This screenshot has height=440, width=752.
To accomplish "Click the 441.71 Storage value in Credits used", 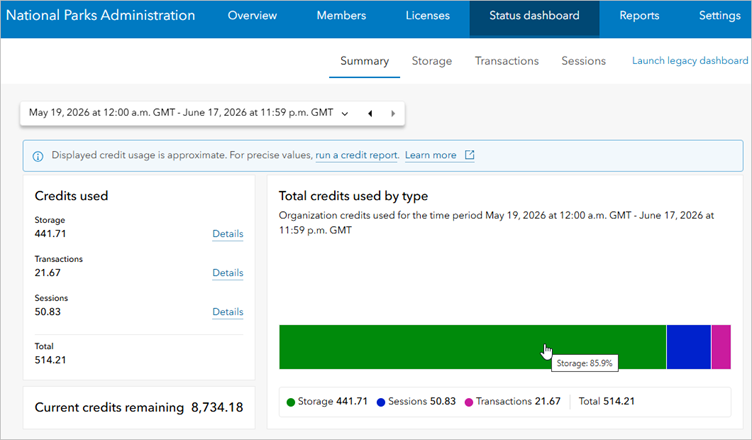I will tap(50, 234).
